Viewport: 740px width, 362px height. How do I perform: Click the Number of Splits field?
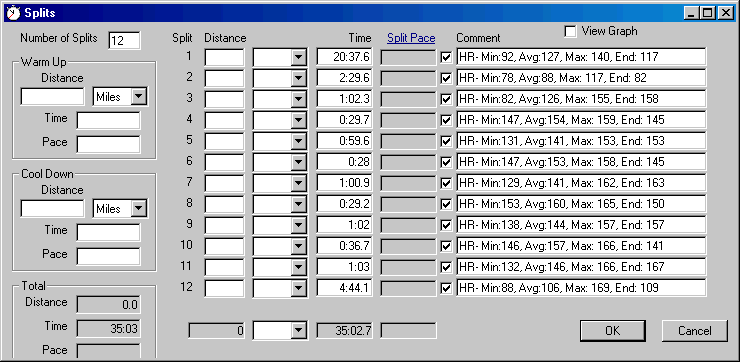(124, 41)
